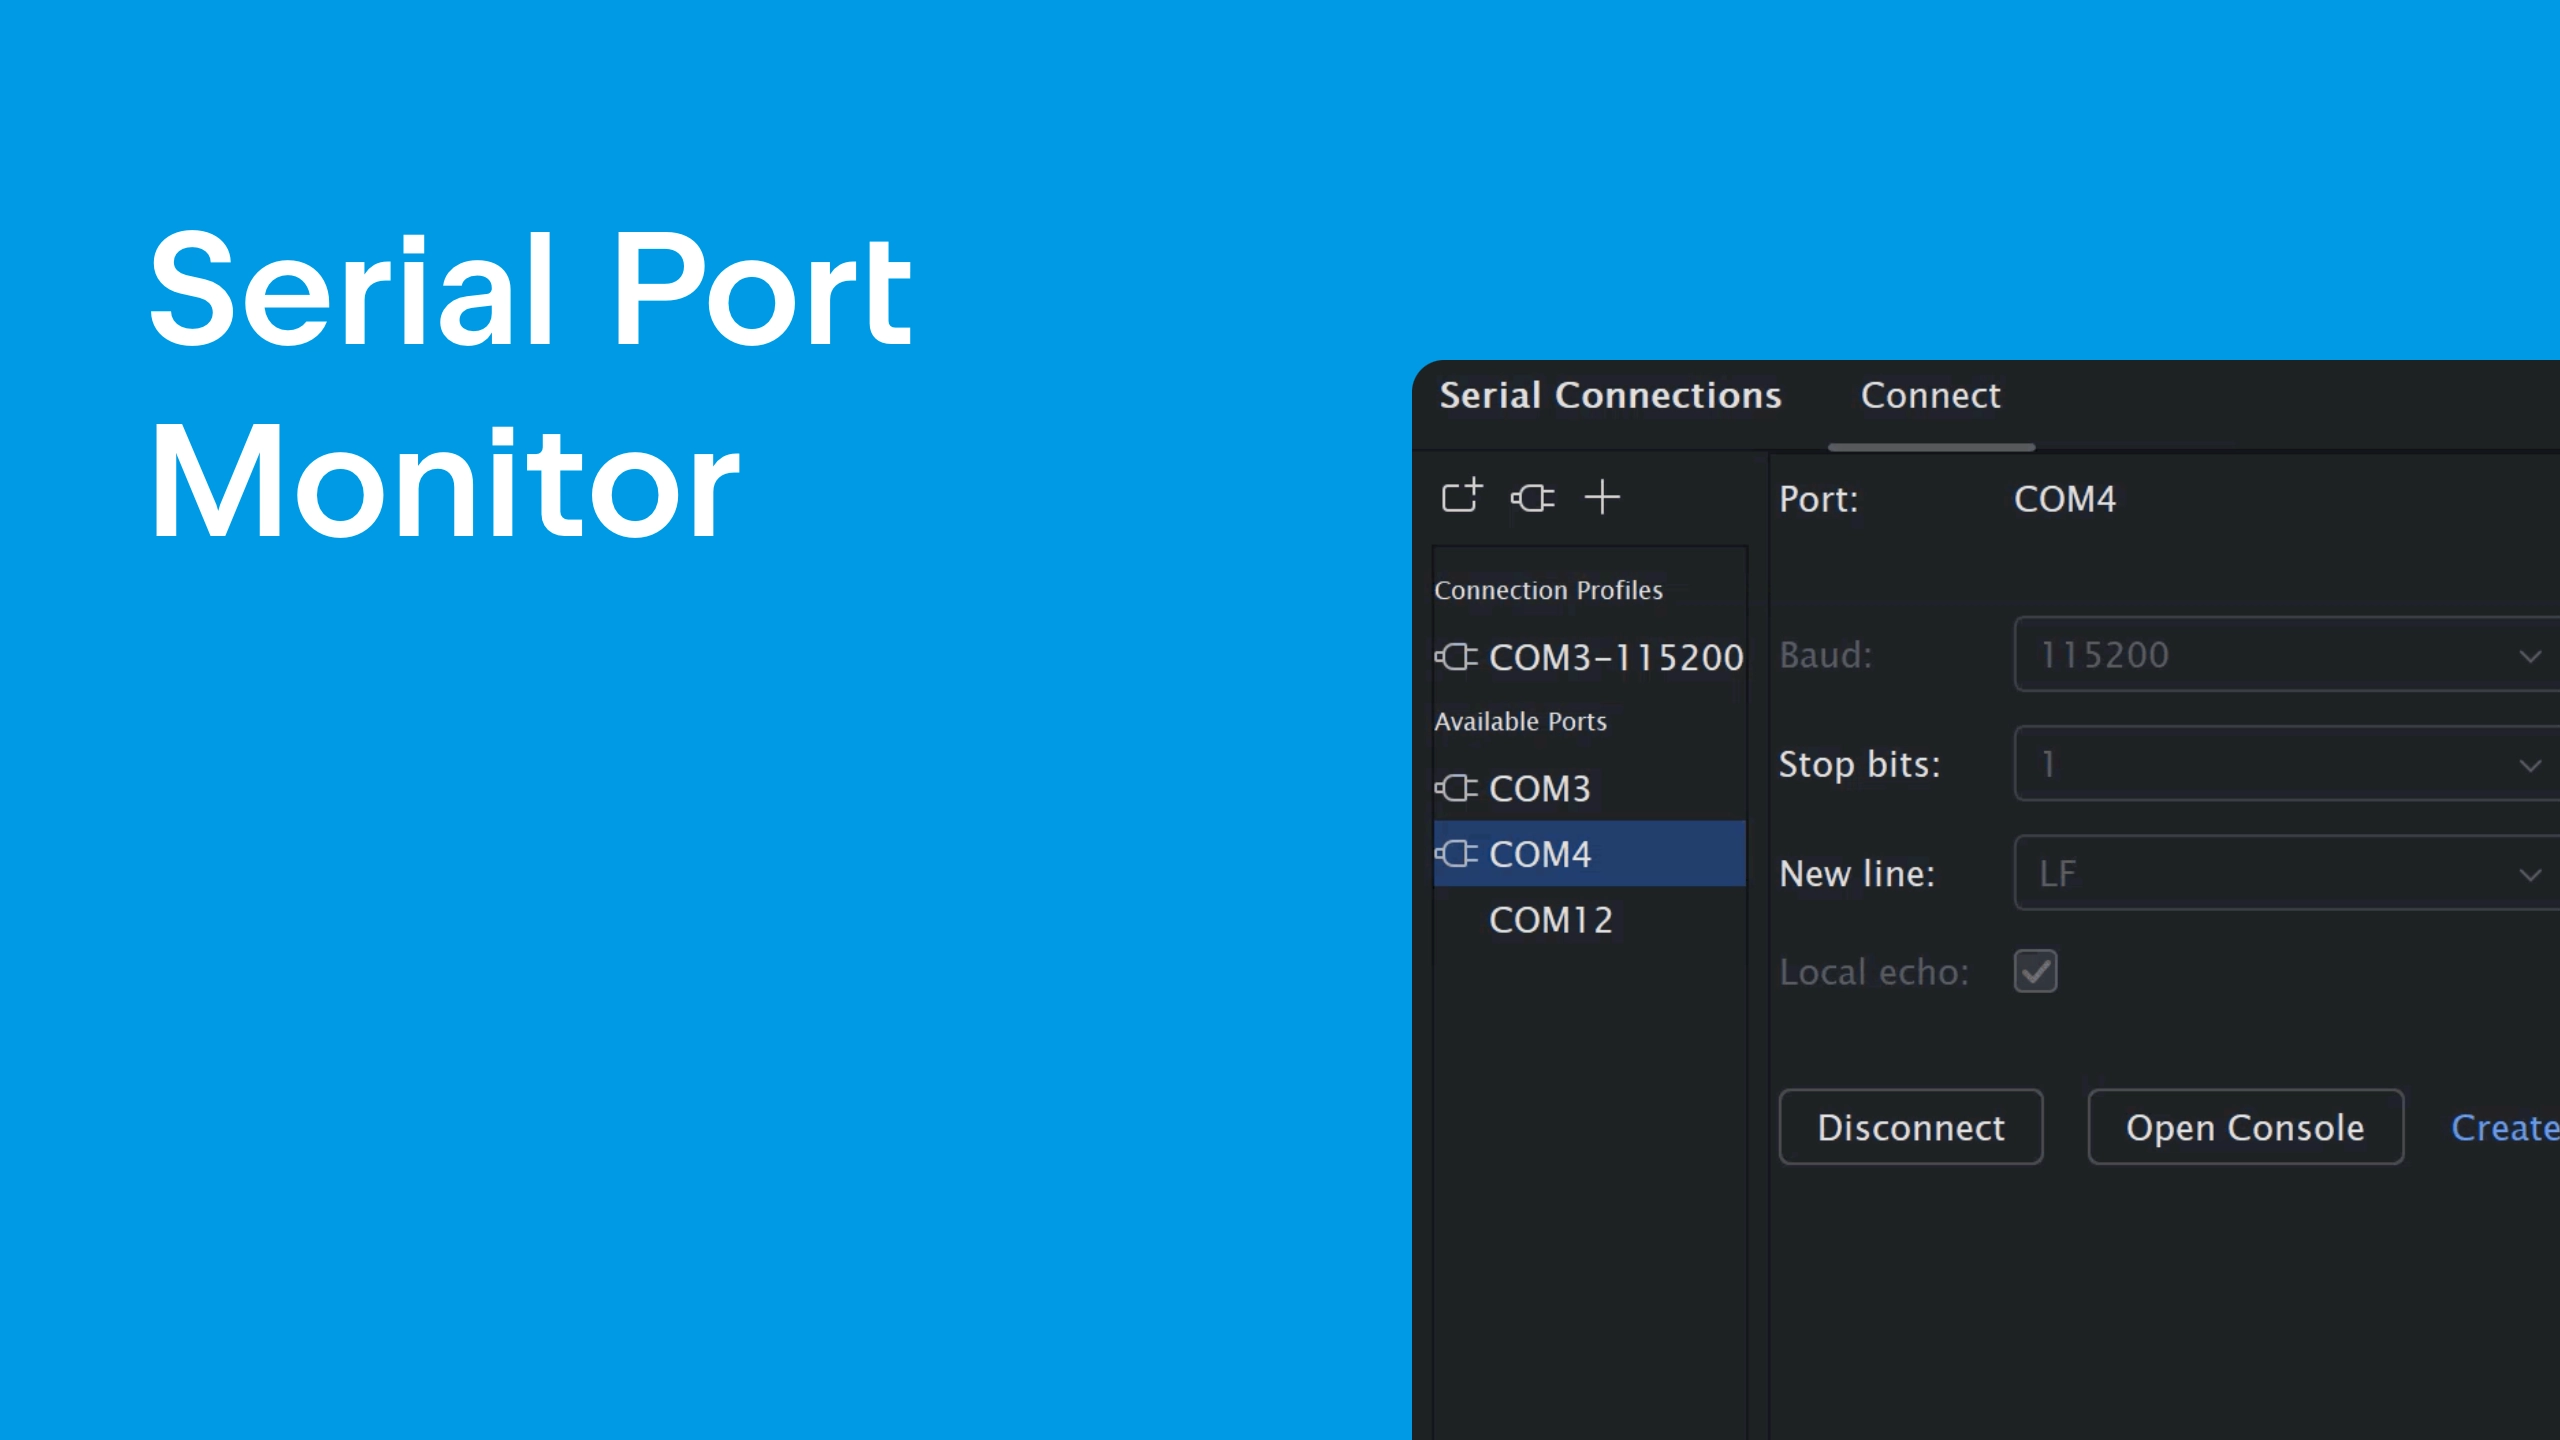Expand the Baud rate dropdown
Screen dimensions: 2560x1440
(2527, 654)
